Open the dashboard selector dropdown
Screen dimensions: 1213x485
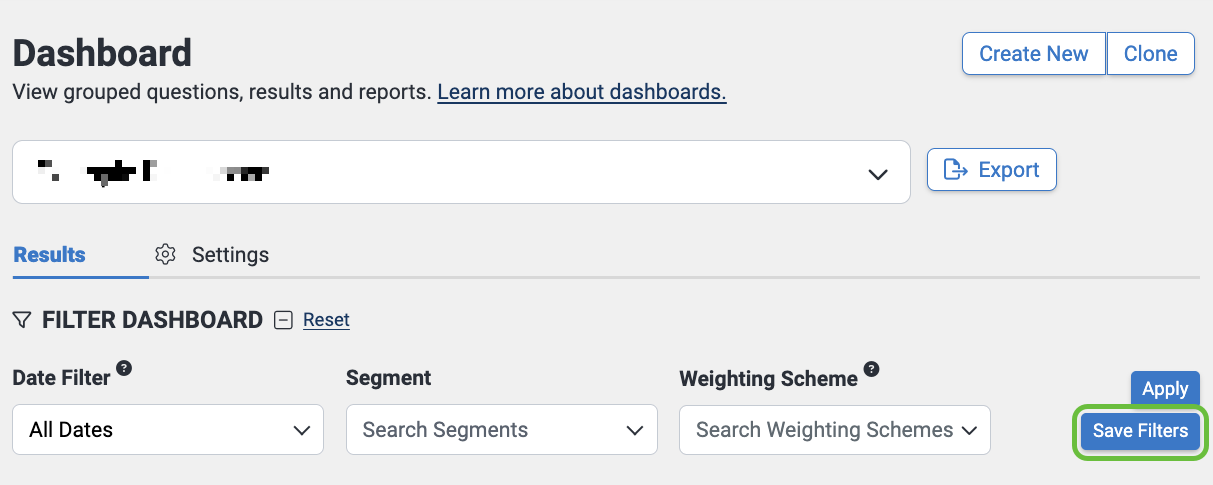(877, 173)
